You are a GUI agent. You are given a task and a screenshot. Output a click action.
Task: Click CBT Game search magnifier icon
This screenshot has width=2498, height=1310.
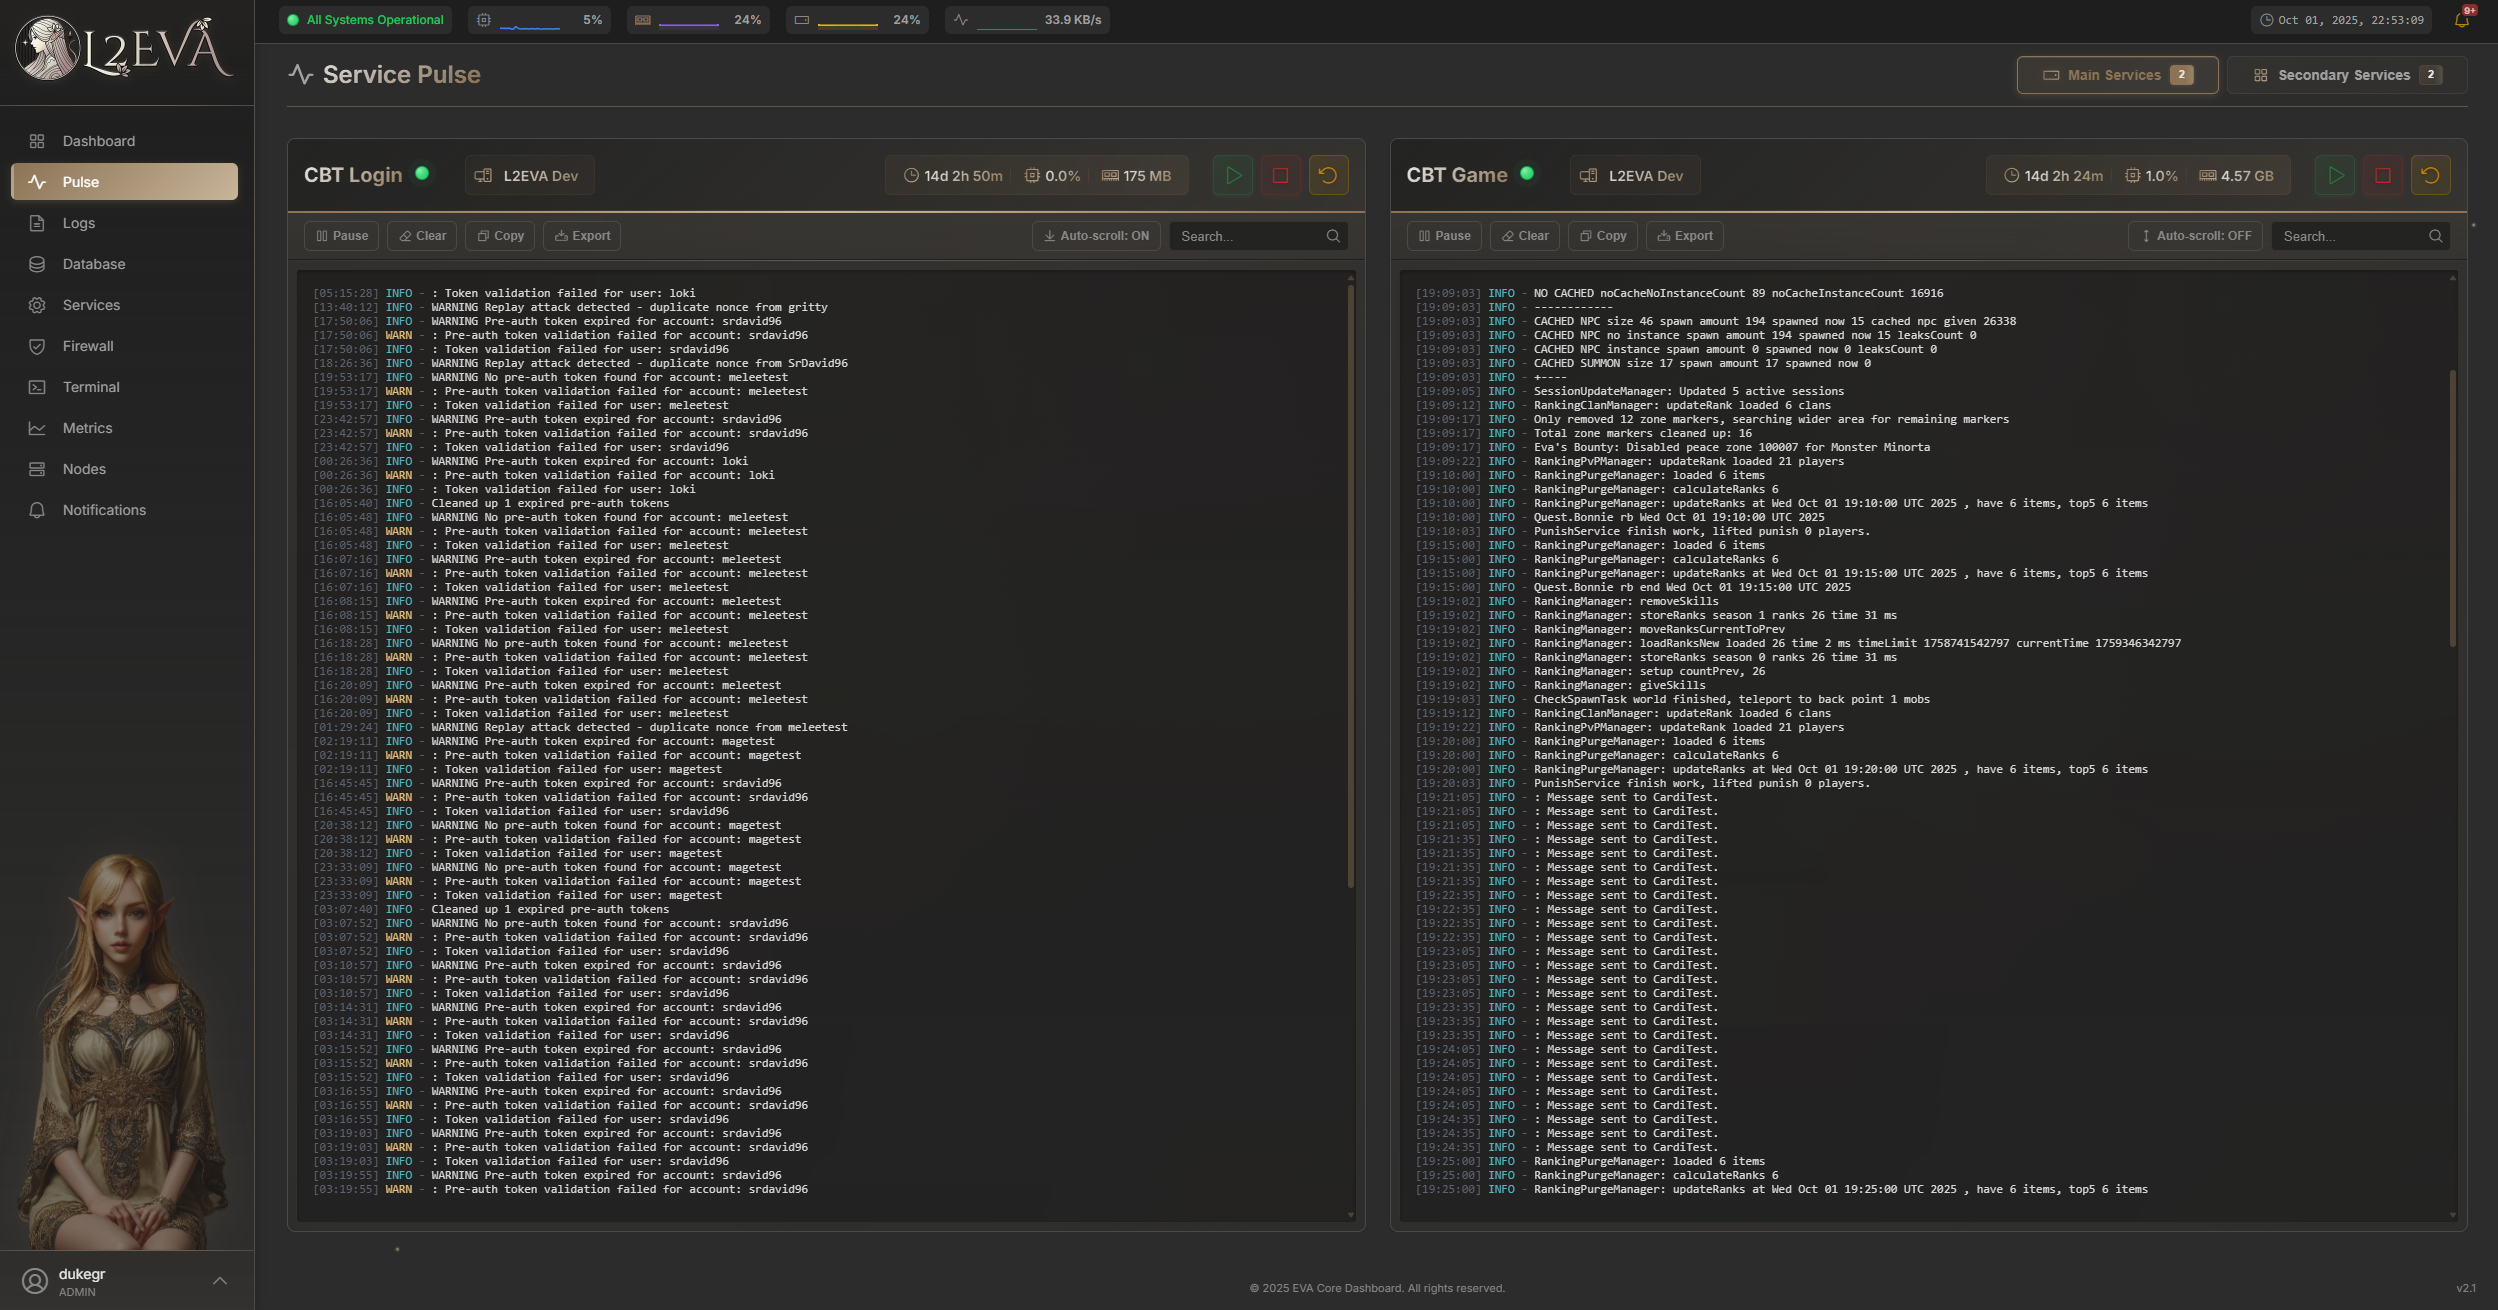pos(2435,236)
